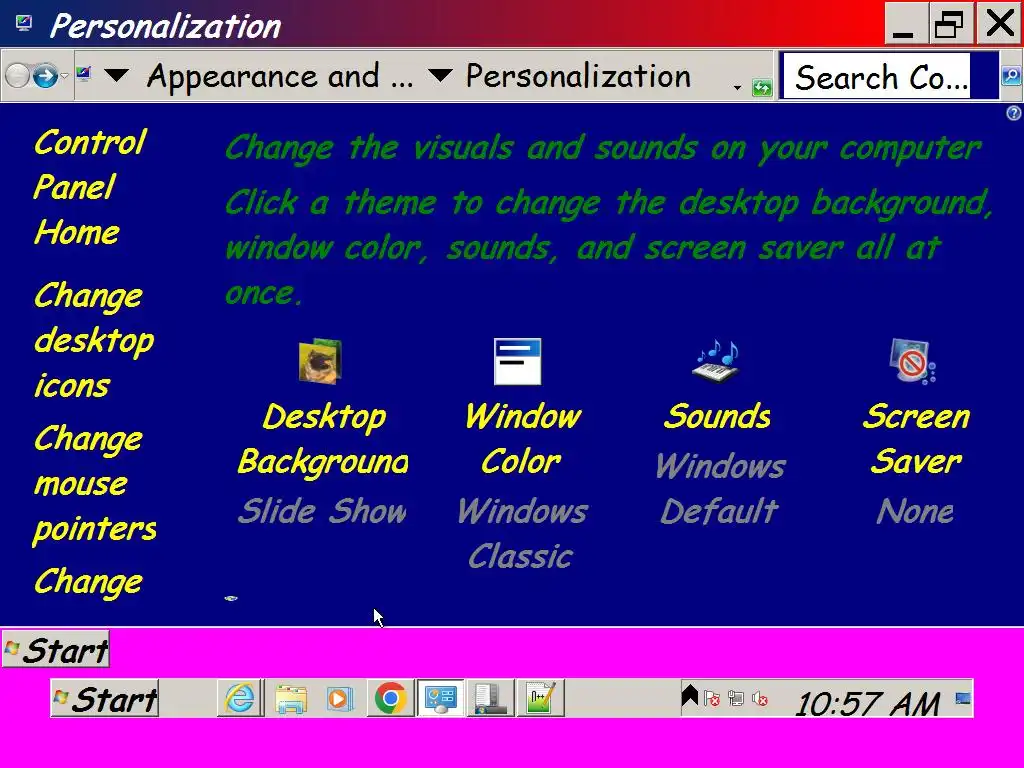Screen dimensions: 1024x768
Task: Click Personalization breadcrumb in address bar
Action: tap(578, 76)
